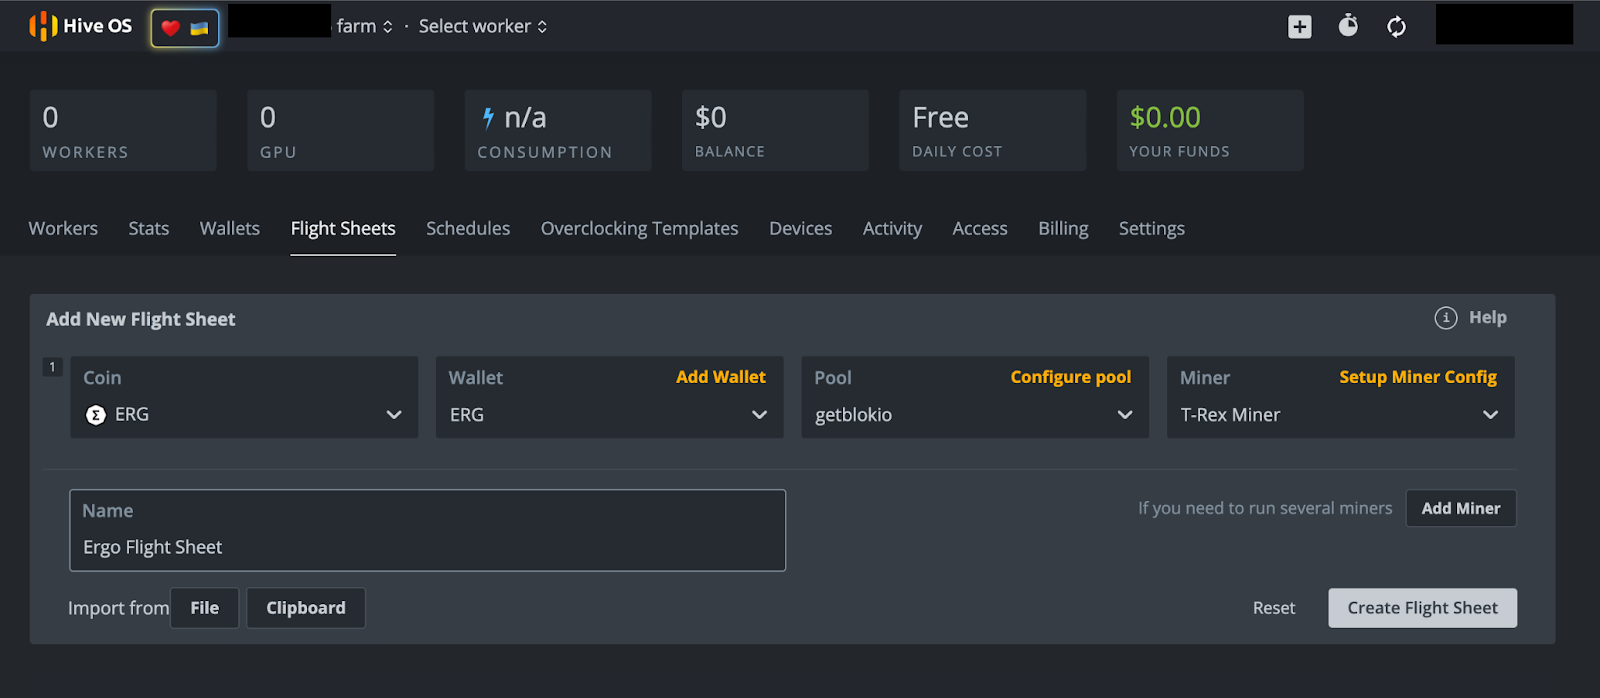Image resolution: width=1600 pixels, height=698 pixels.
Task: Open the Wallets tab
Action: [230, 228]
